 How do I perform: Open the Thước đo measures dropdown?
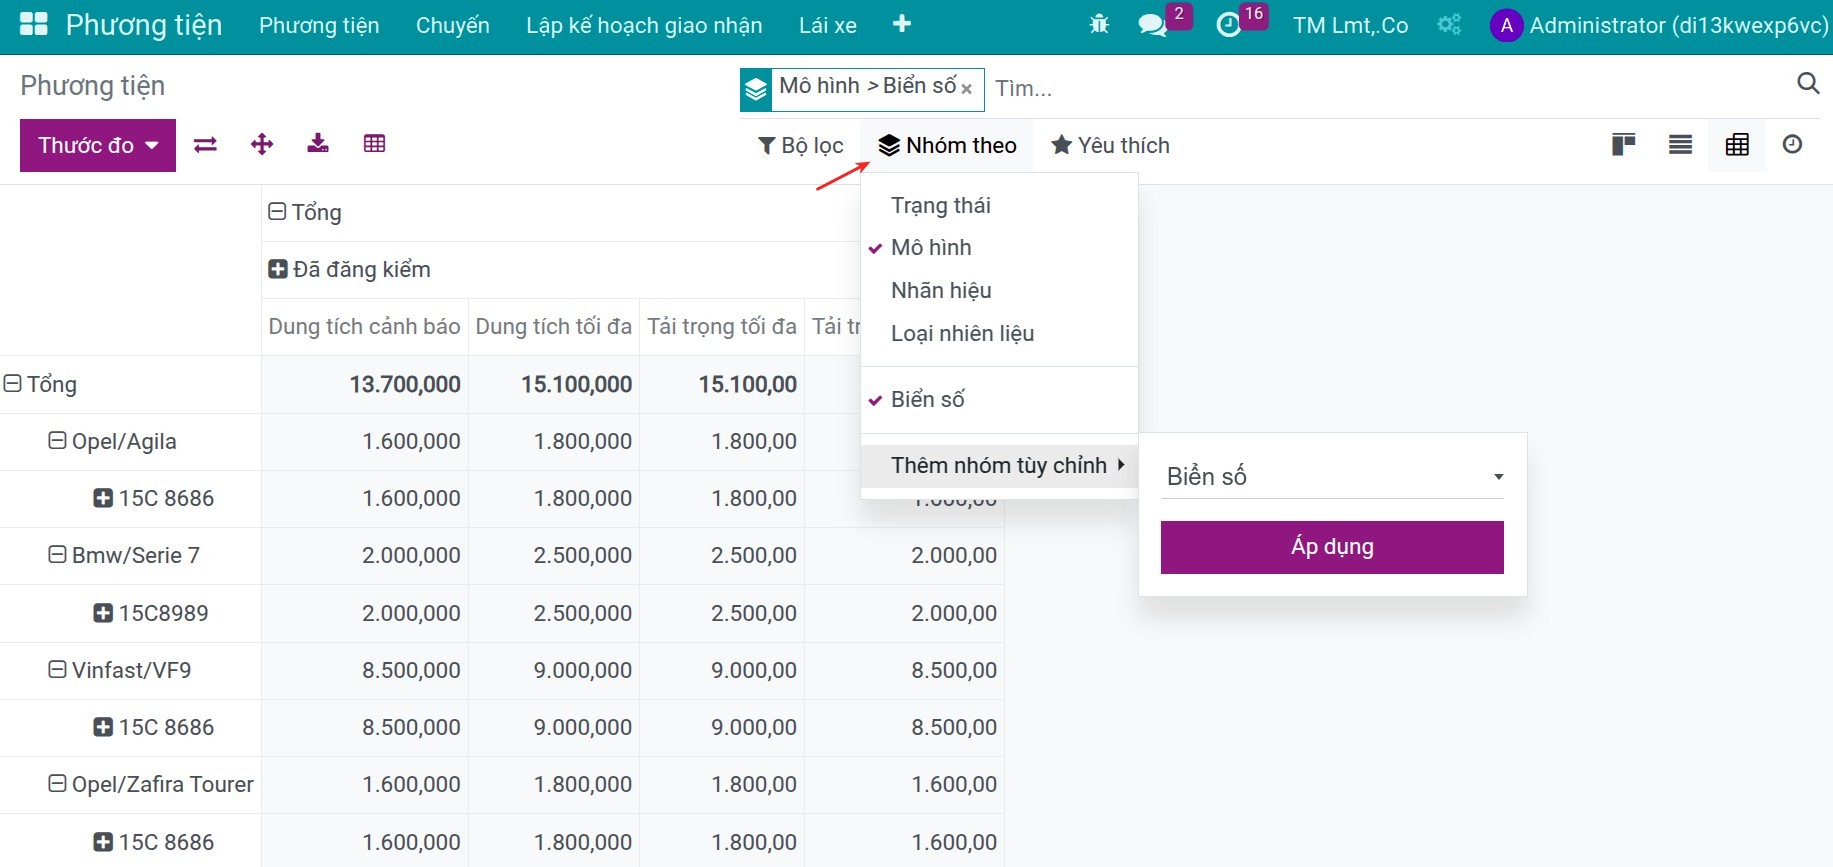(x=98, y=146)
